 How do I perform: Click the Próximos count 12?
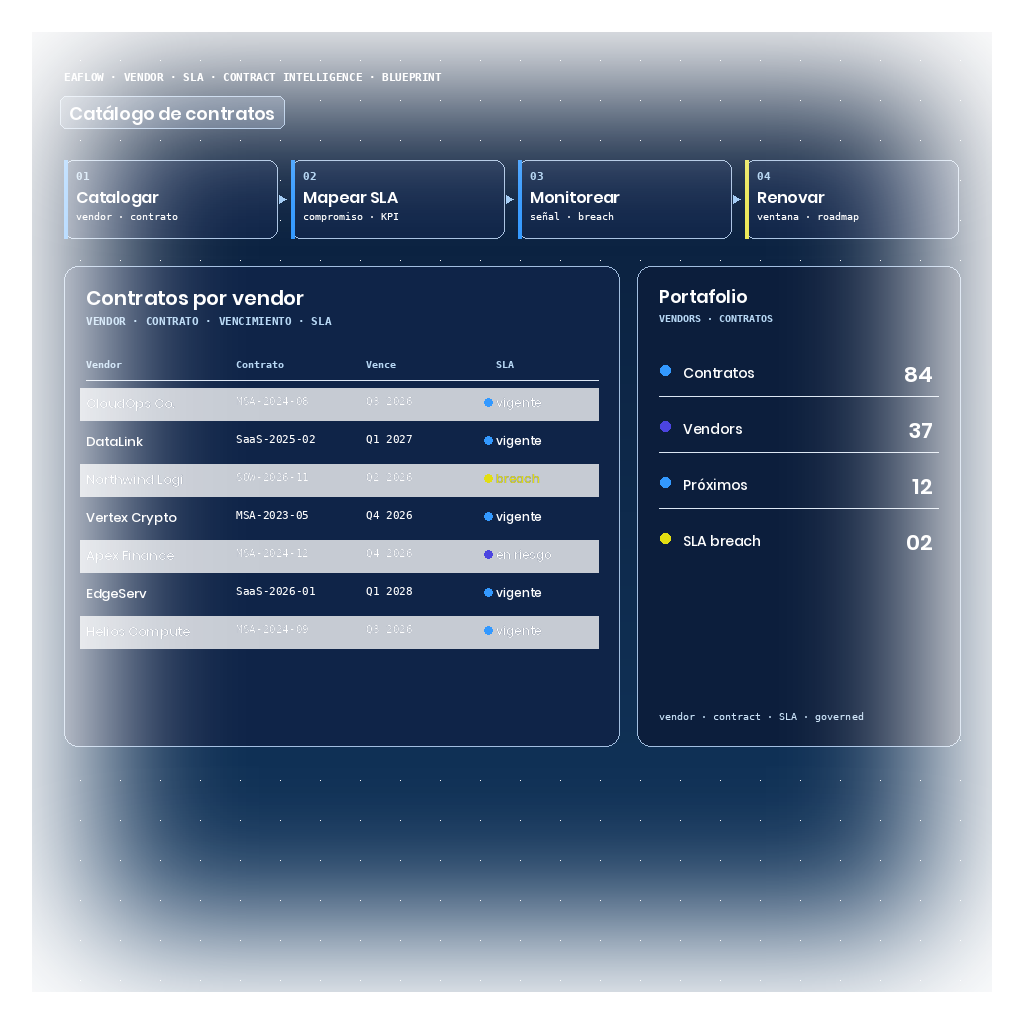921,487
